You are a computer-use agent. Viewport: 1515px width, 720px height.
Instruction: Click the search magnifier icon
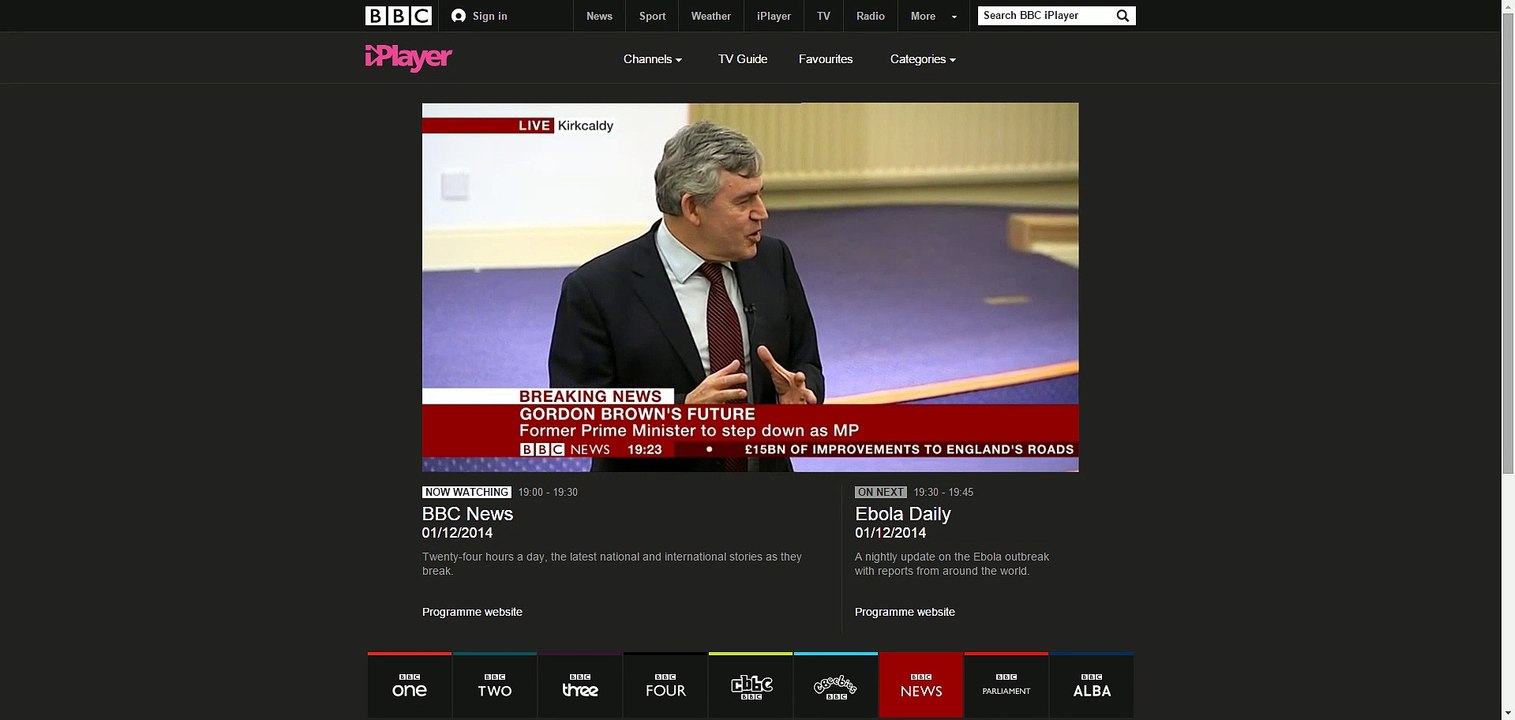[1123, 16]
